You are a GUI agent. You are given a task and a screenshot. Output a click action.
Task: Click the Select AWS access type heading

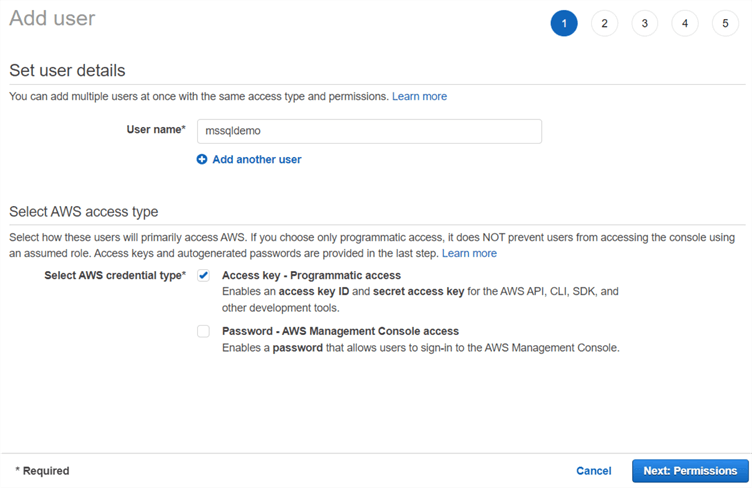(x=83, y=211)
